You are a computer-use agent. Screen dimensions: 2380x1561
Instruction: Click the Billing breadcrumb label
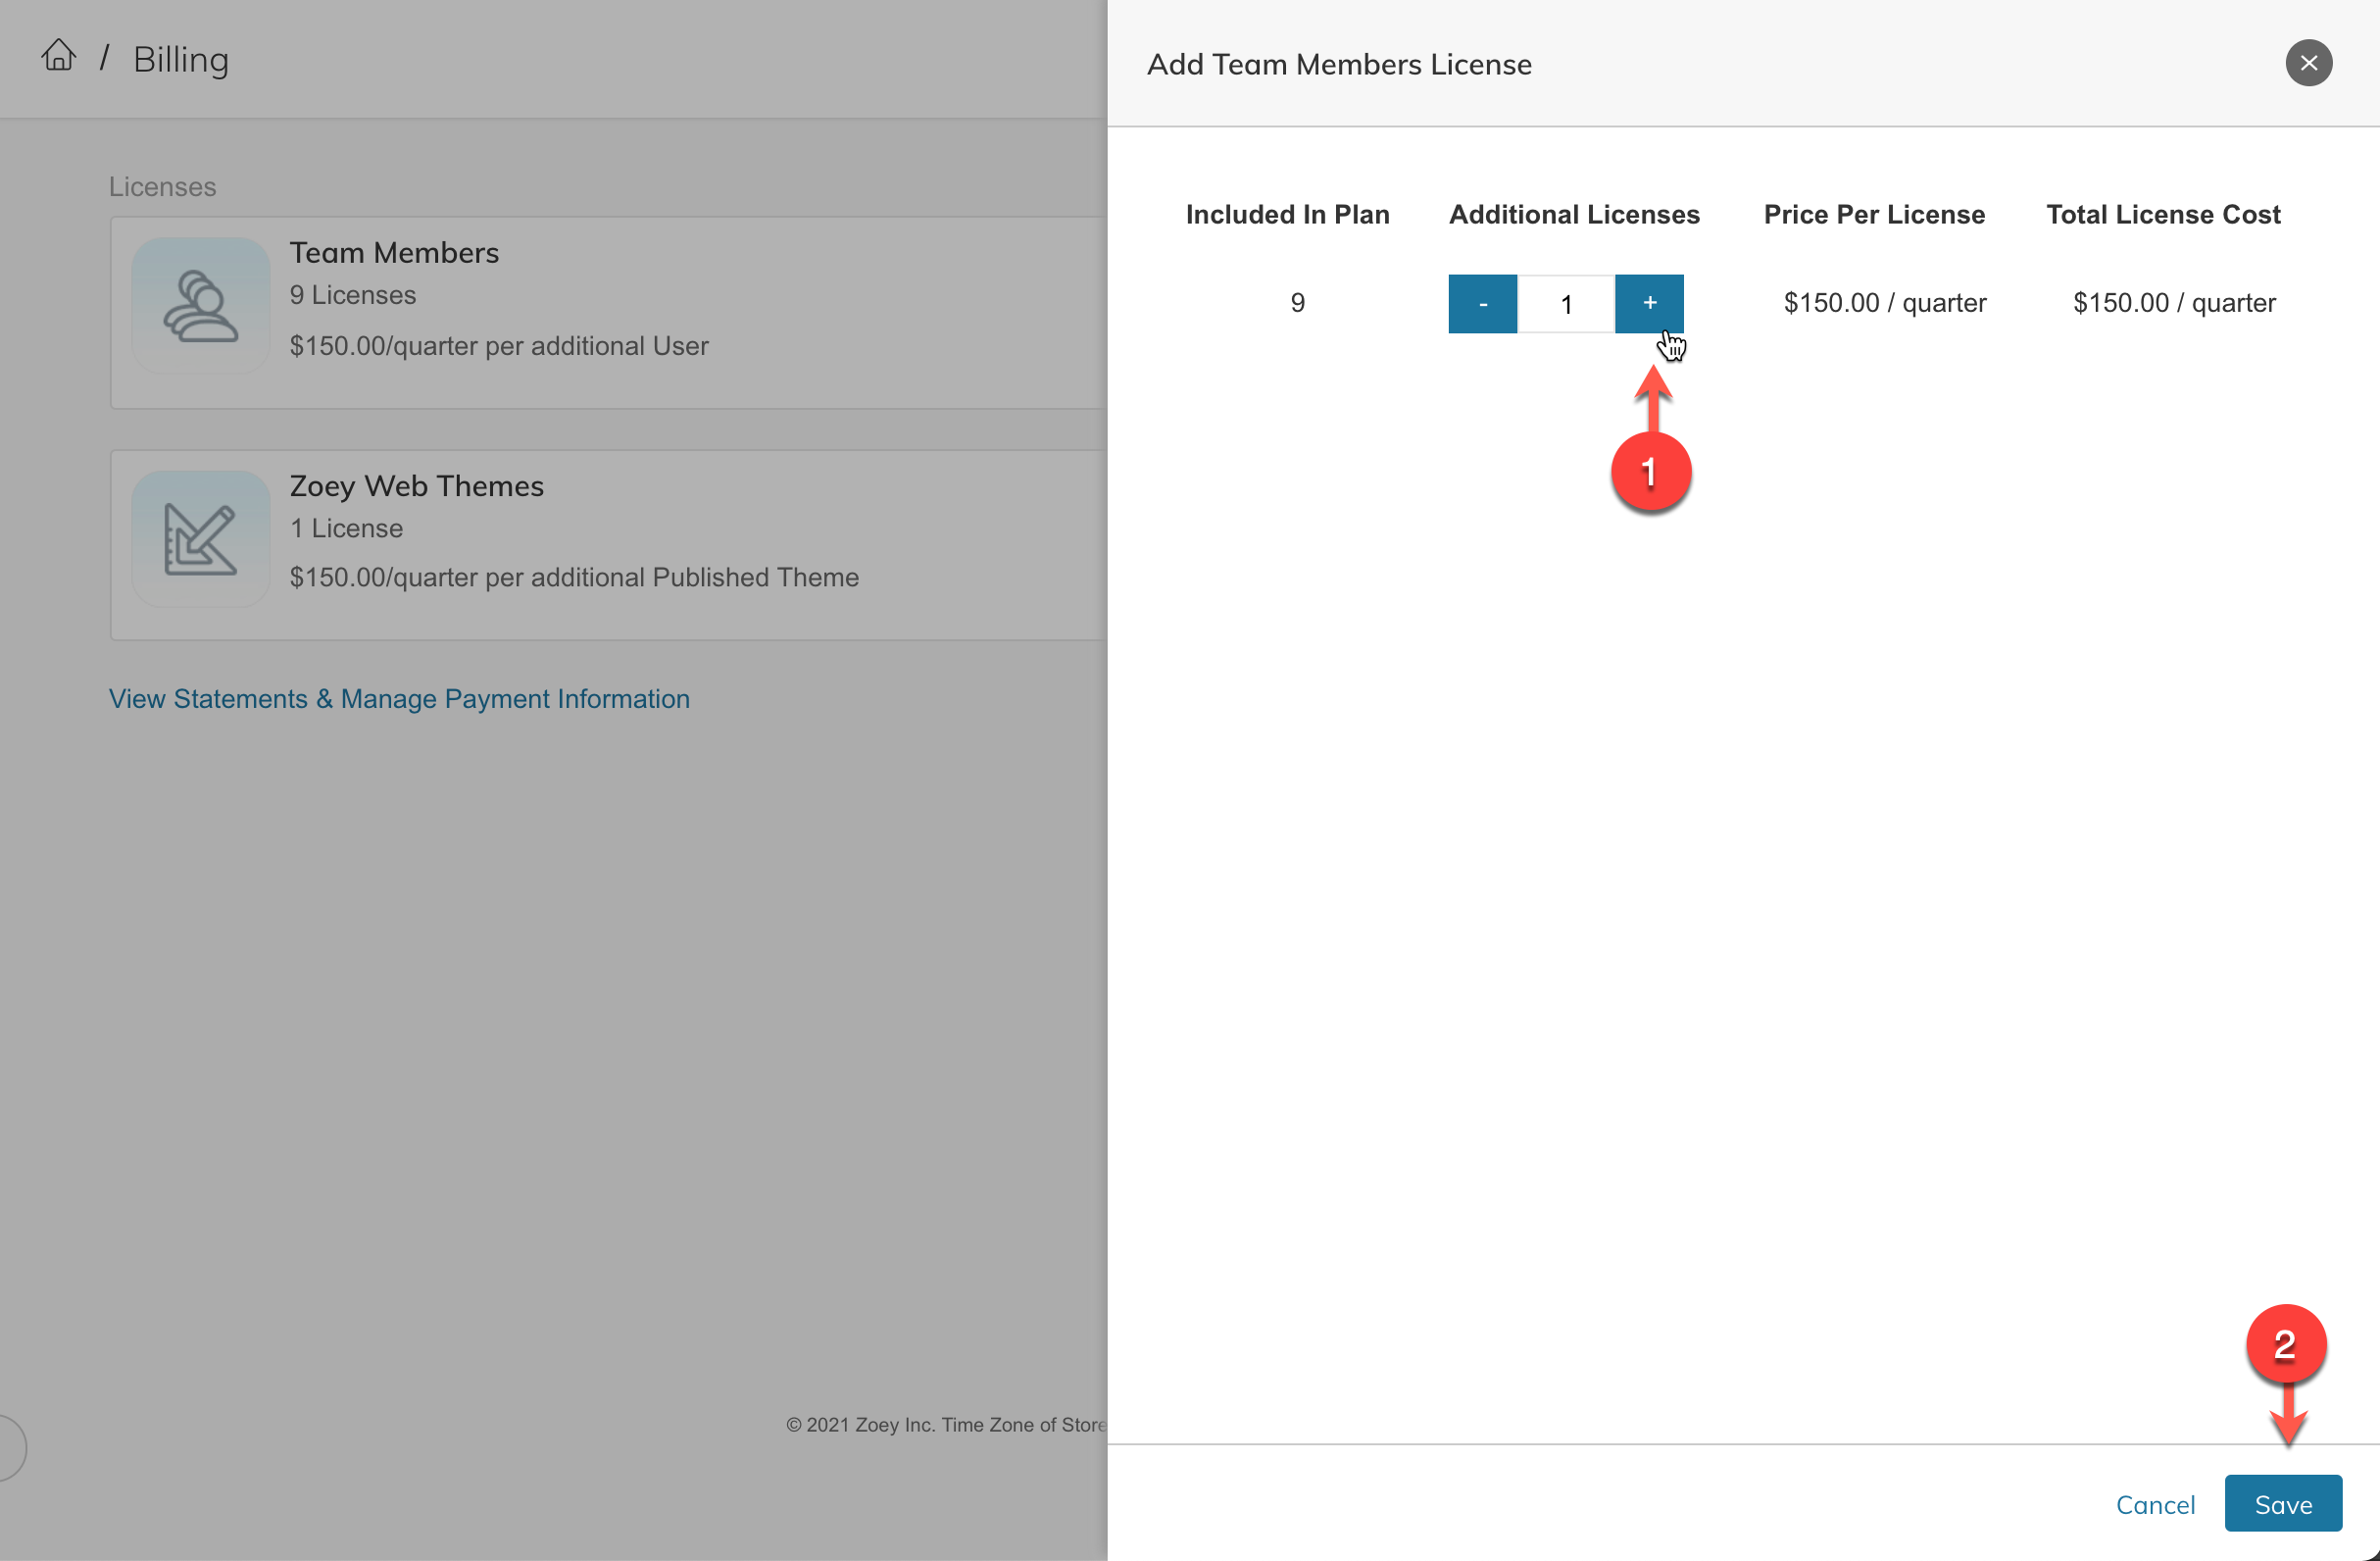(181, 60)
